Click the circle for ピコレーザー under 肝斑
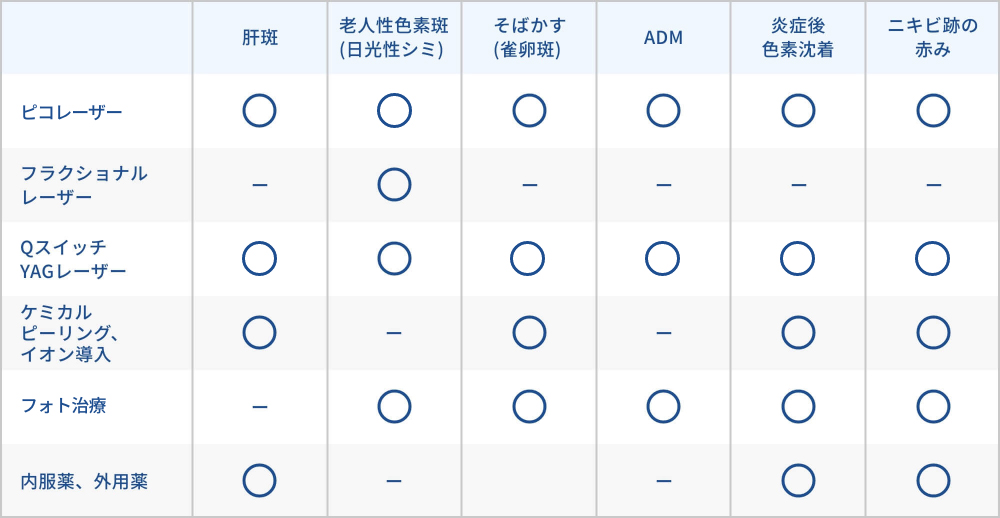The width and height of the screenshot is (1000, 518). pyautogui.click(x=259, y=111)
